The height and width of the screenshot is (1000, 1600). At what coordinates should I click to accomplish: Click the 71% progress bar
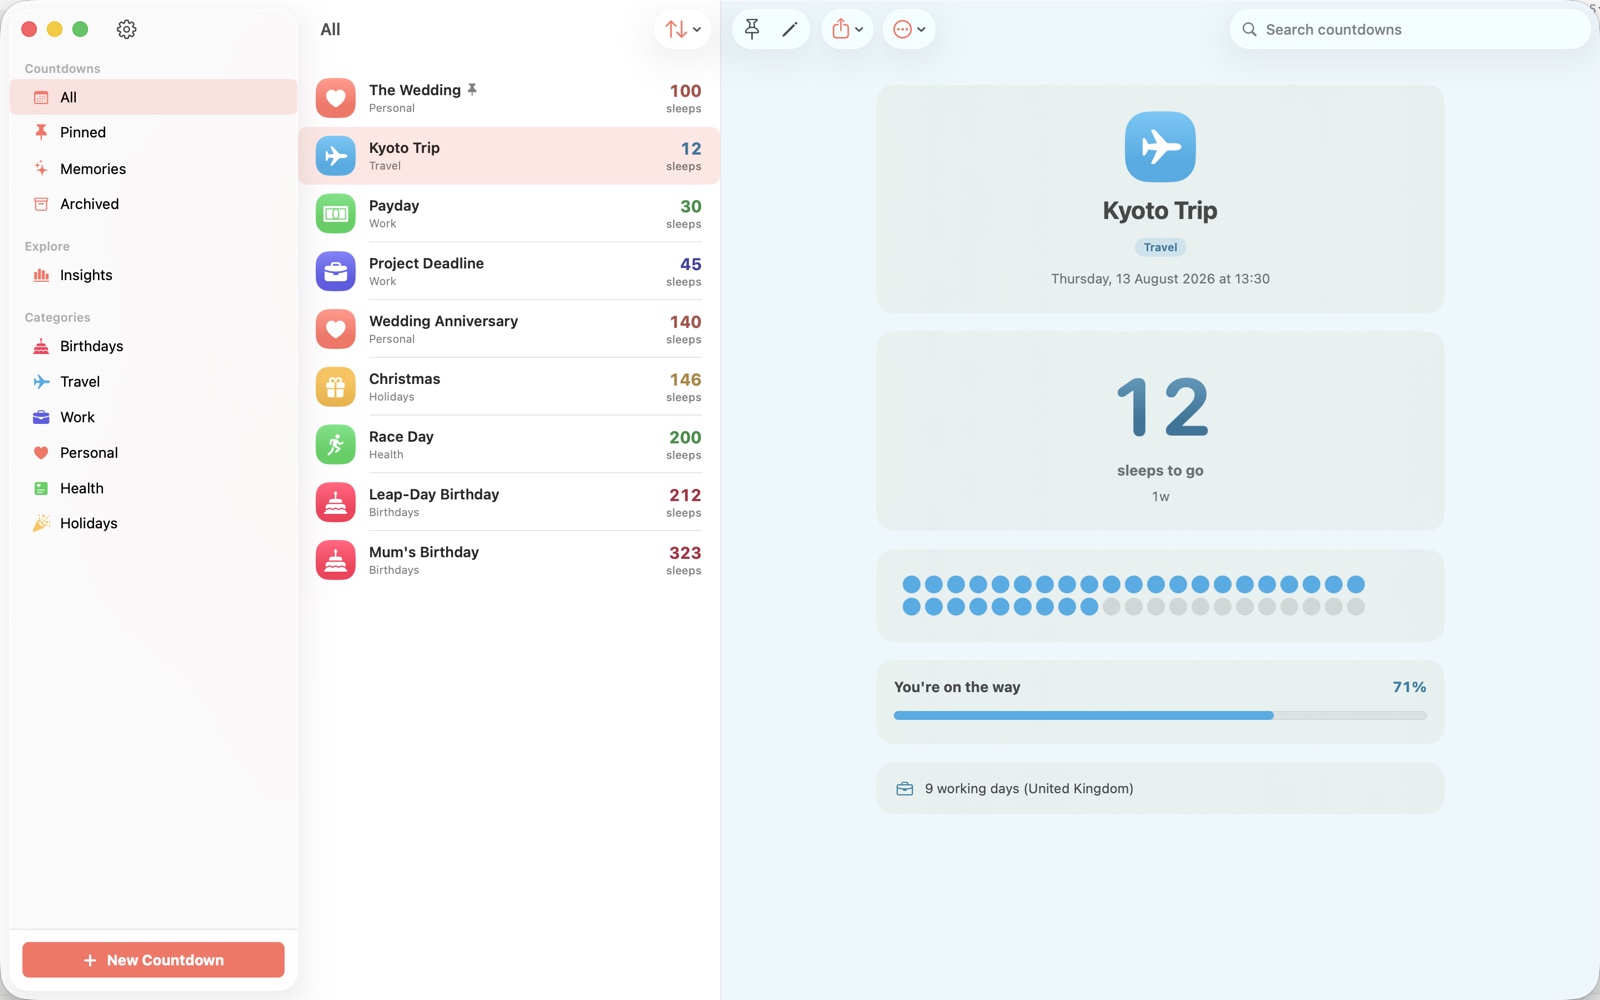[1160, 715]
